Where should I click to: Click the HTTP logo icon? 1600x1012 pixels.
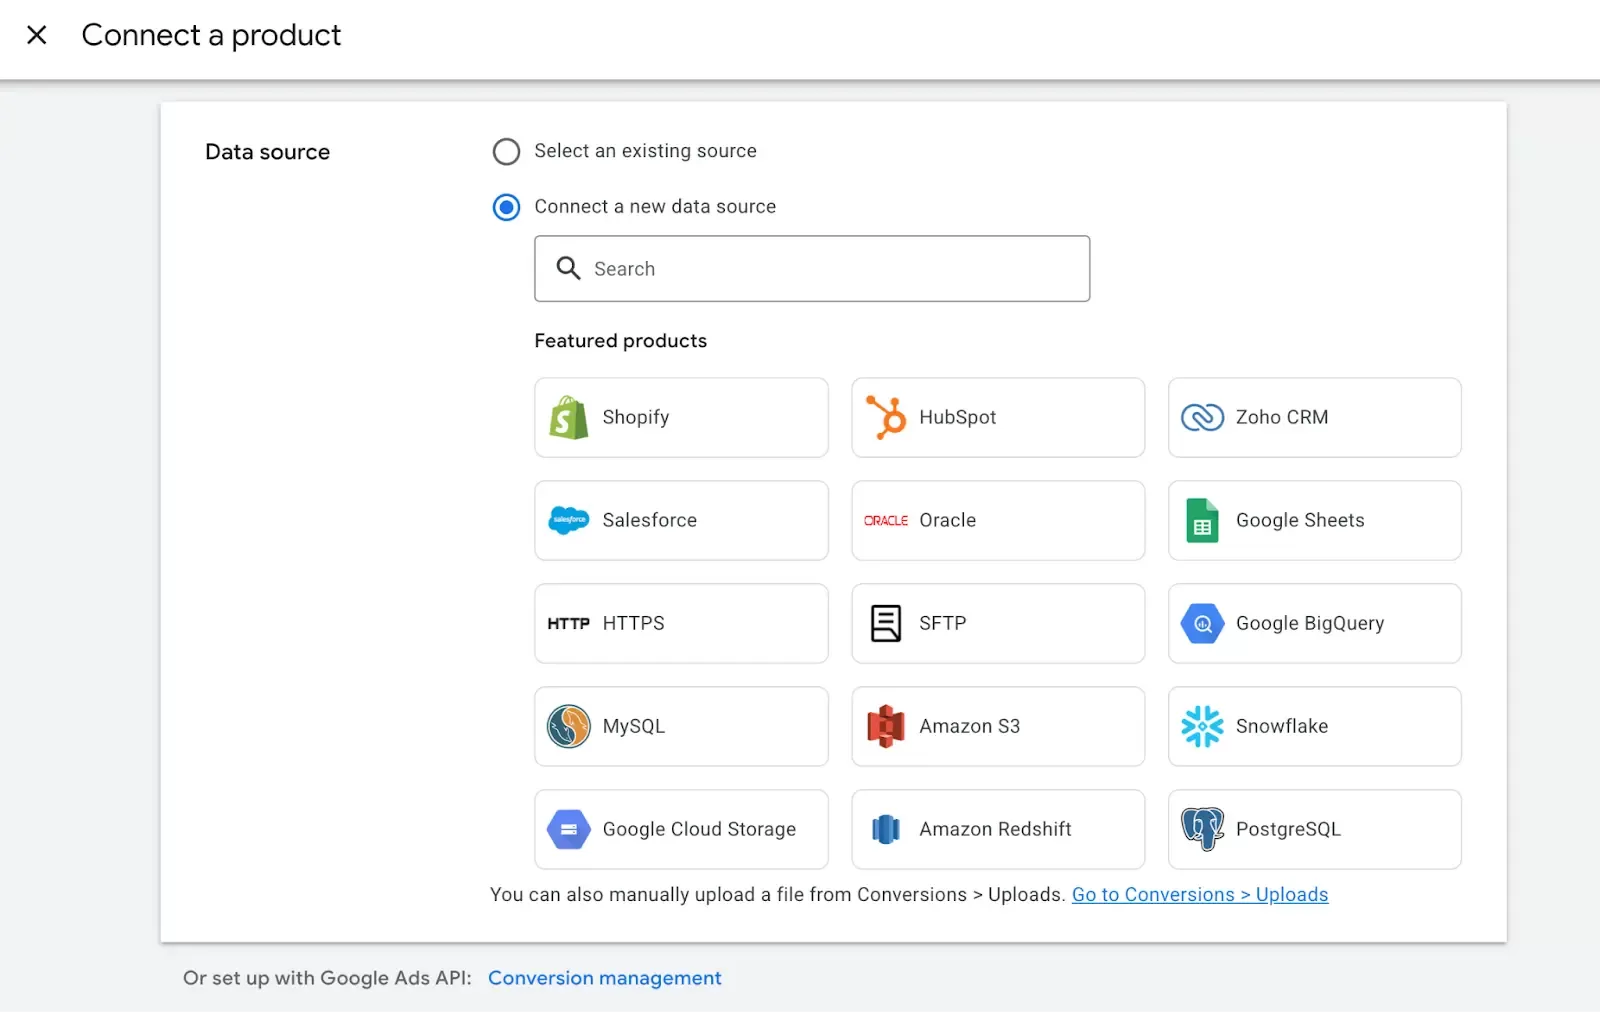click(x=568, y=623)
